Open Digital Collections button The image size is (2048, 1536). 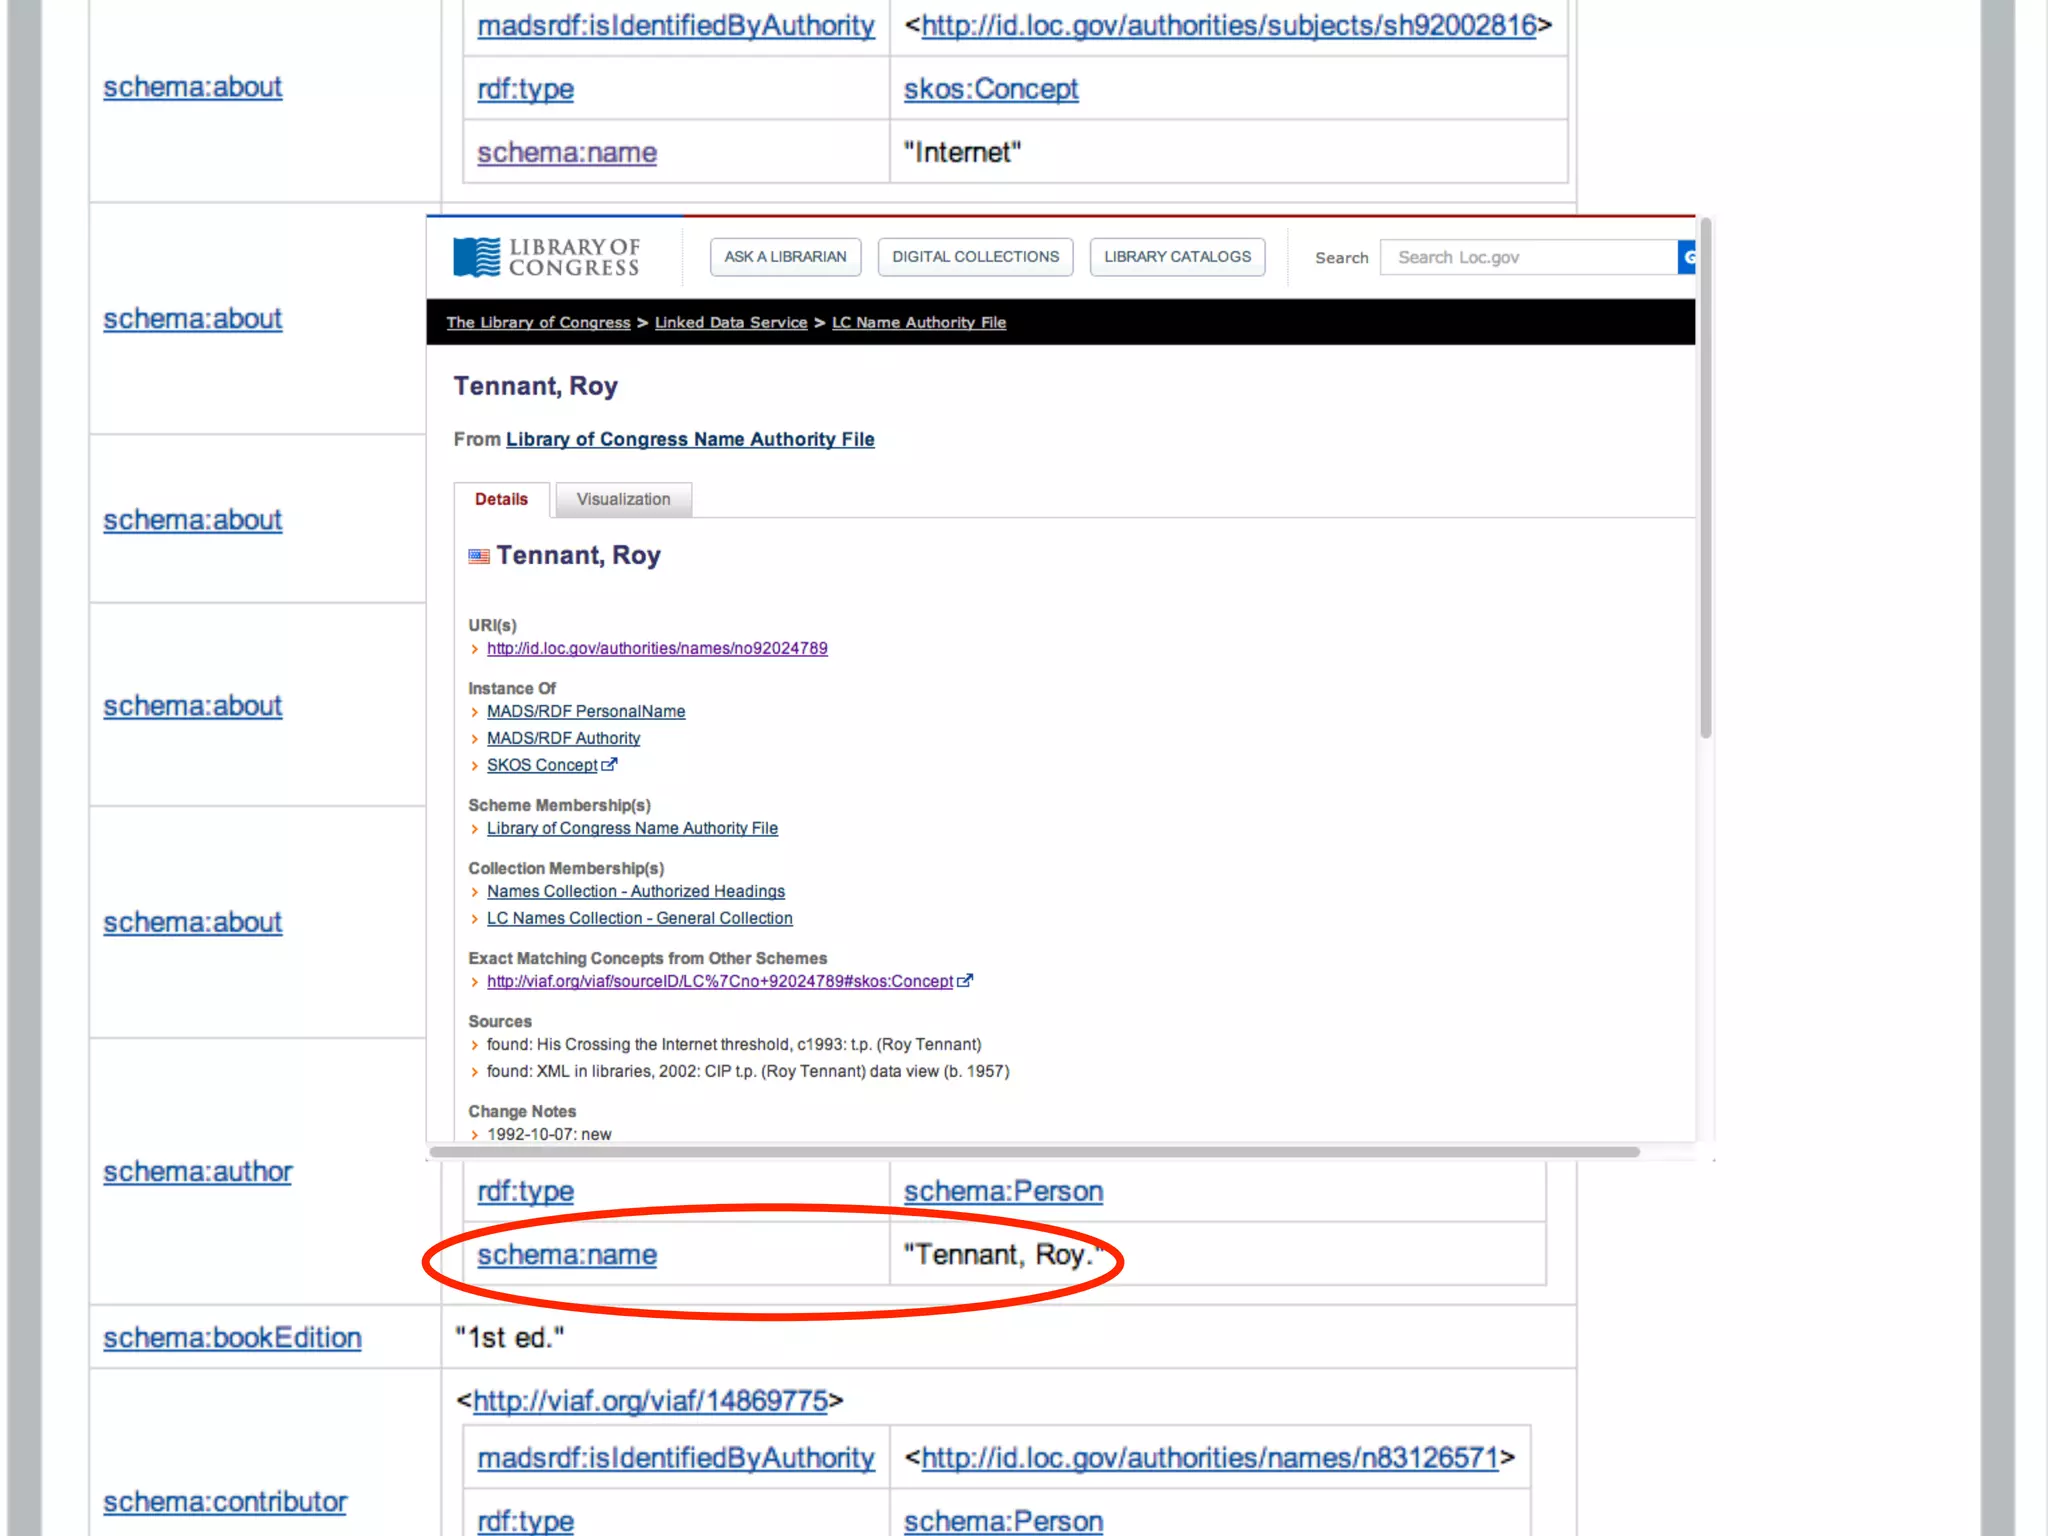(975, 257)
